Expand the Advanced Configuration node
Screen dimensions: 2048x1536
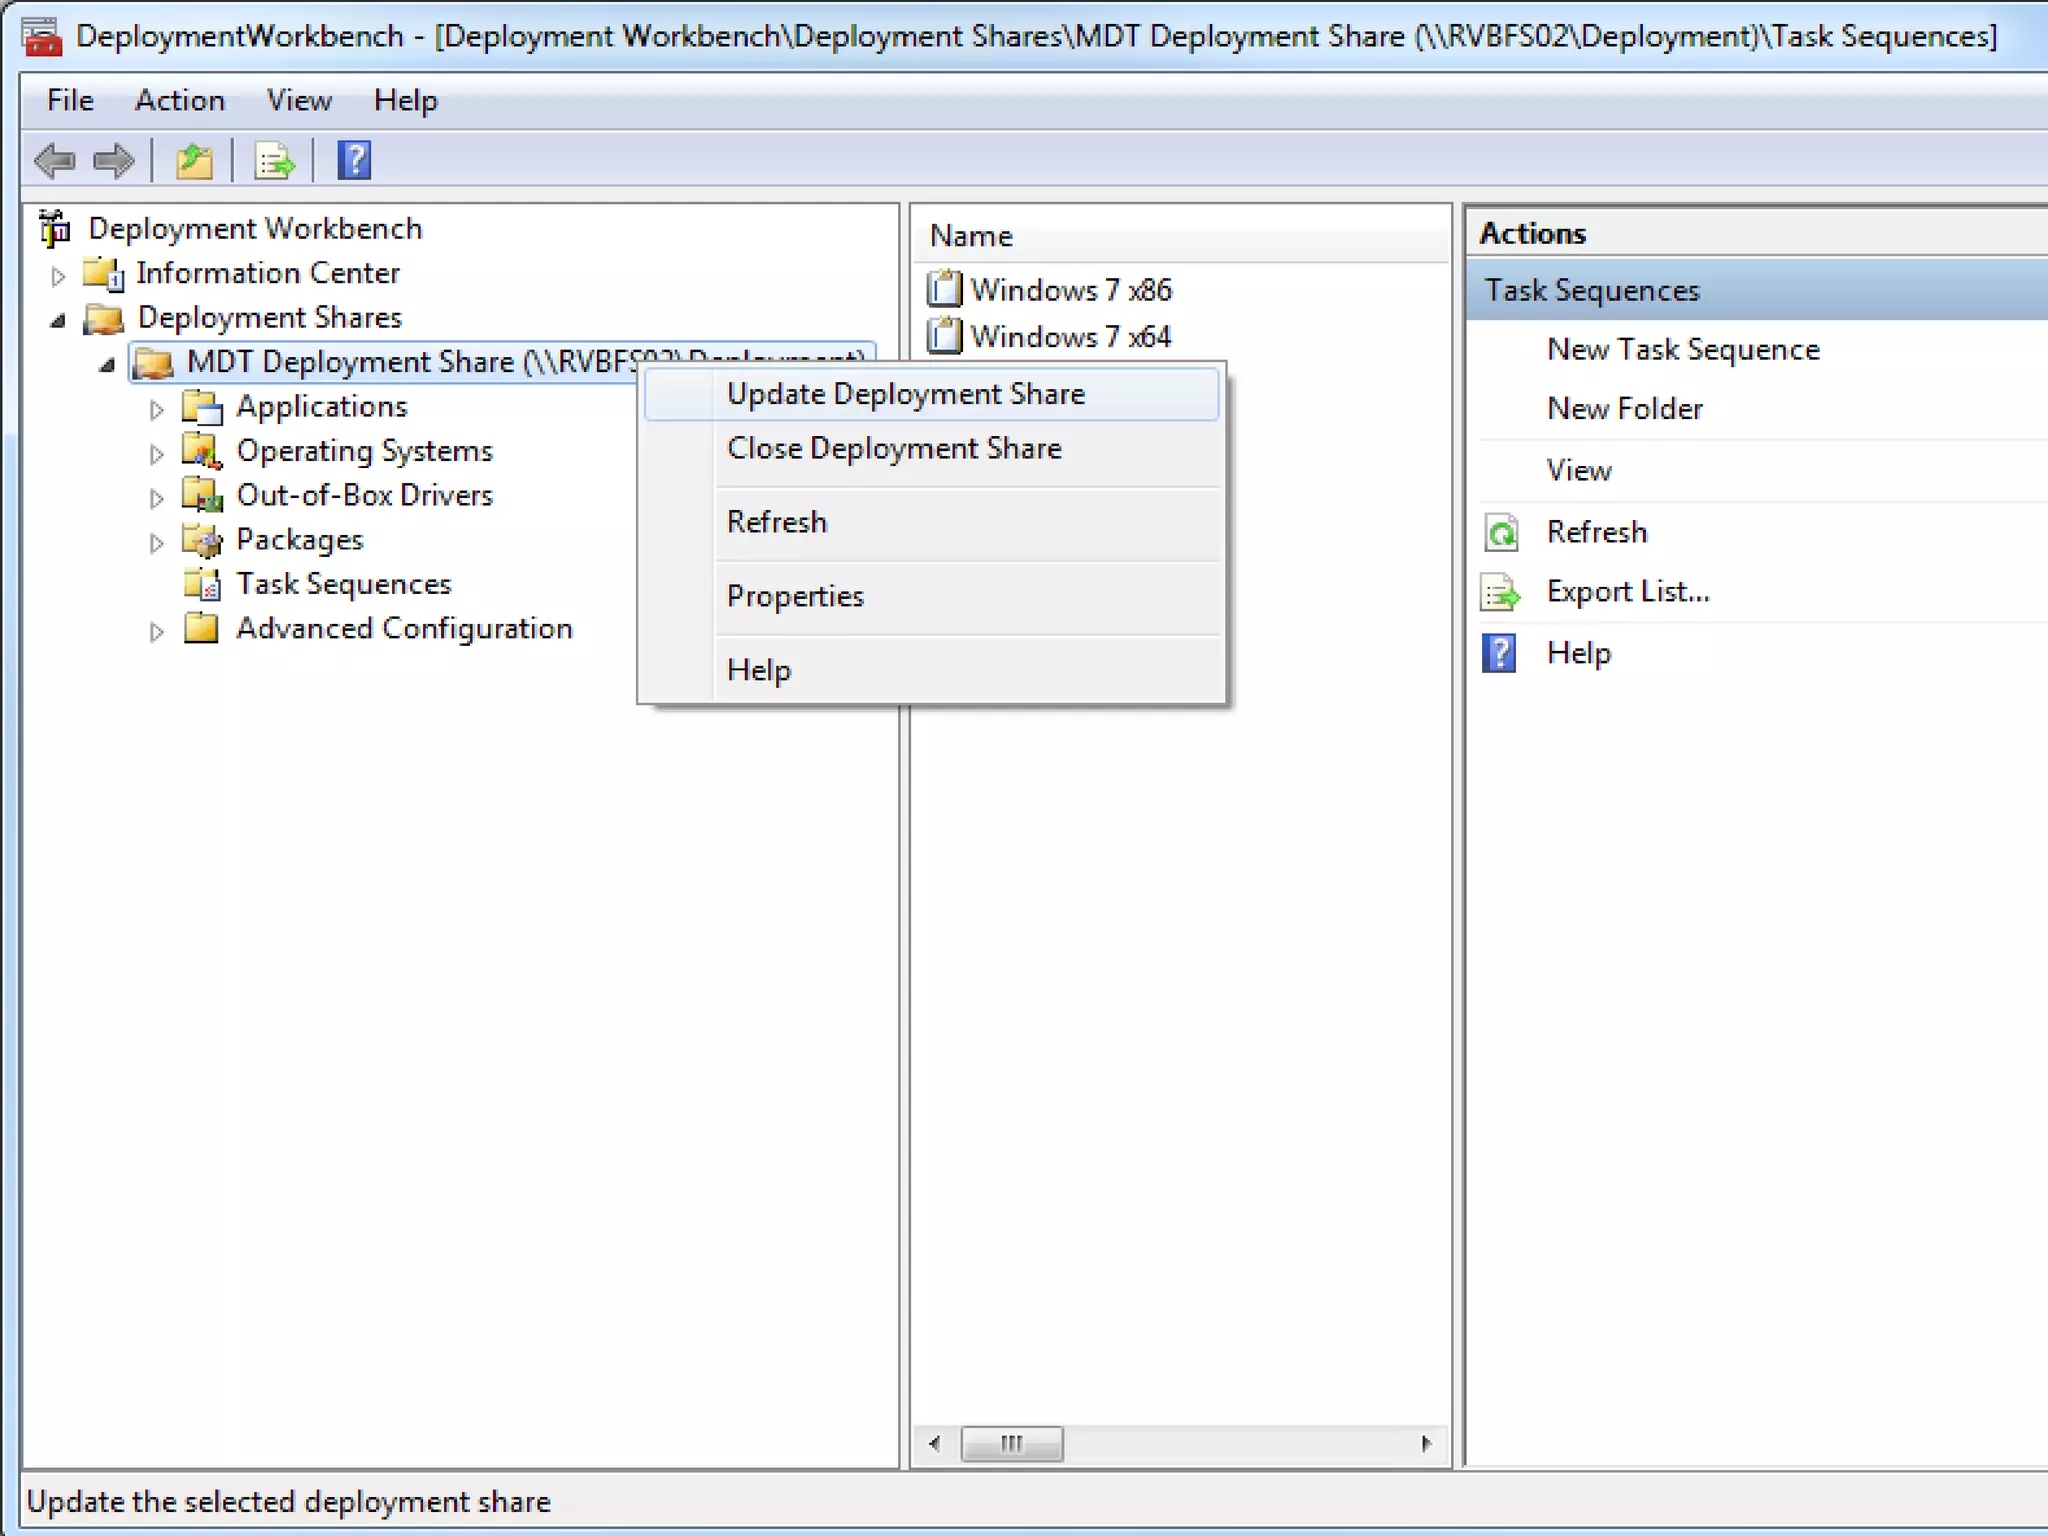click(x=156, y=631)
